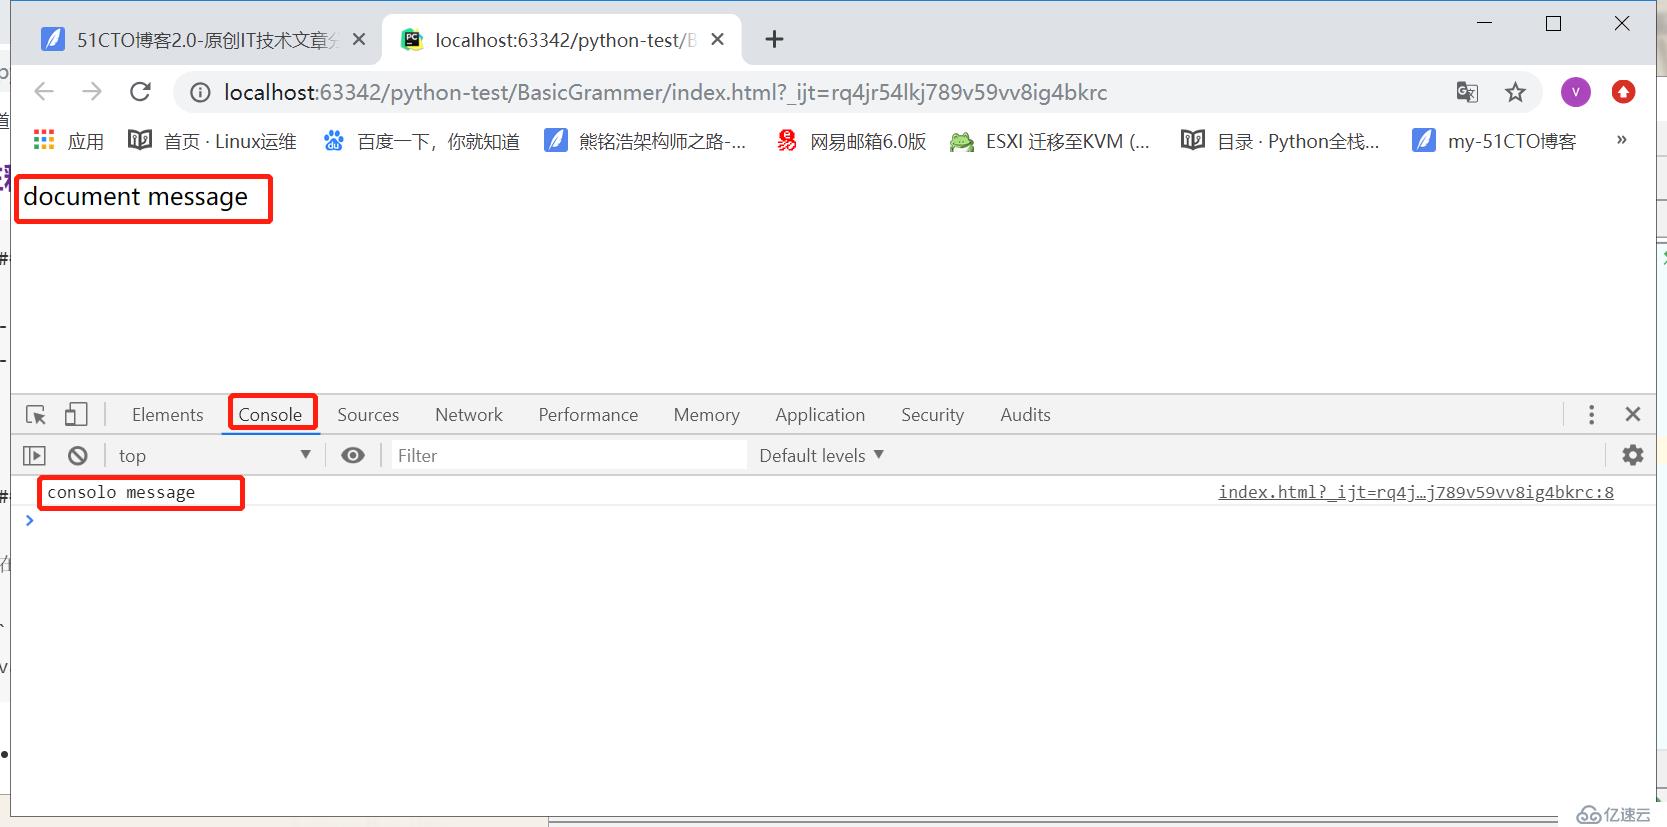Open the 百度一下，你就知道 bookmark

422,141
